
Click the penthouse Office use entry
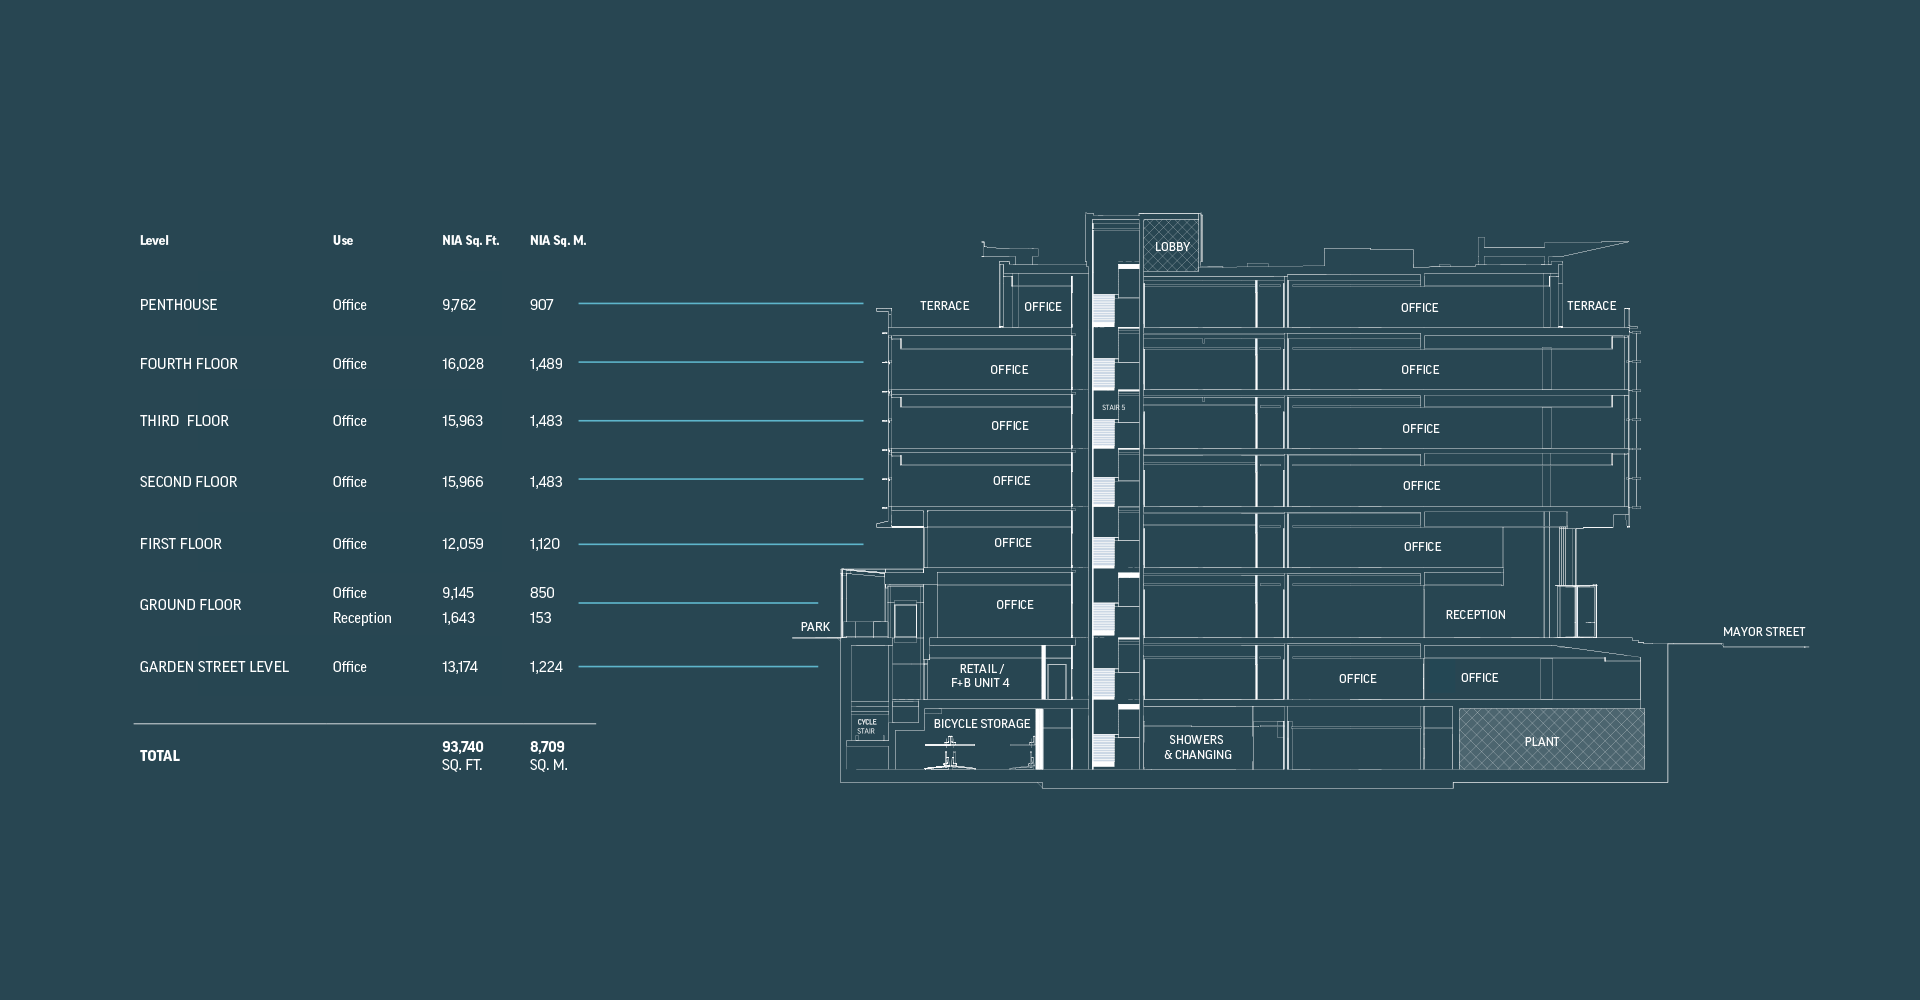coord(349,305)
